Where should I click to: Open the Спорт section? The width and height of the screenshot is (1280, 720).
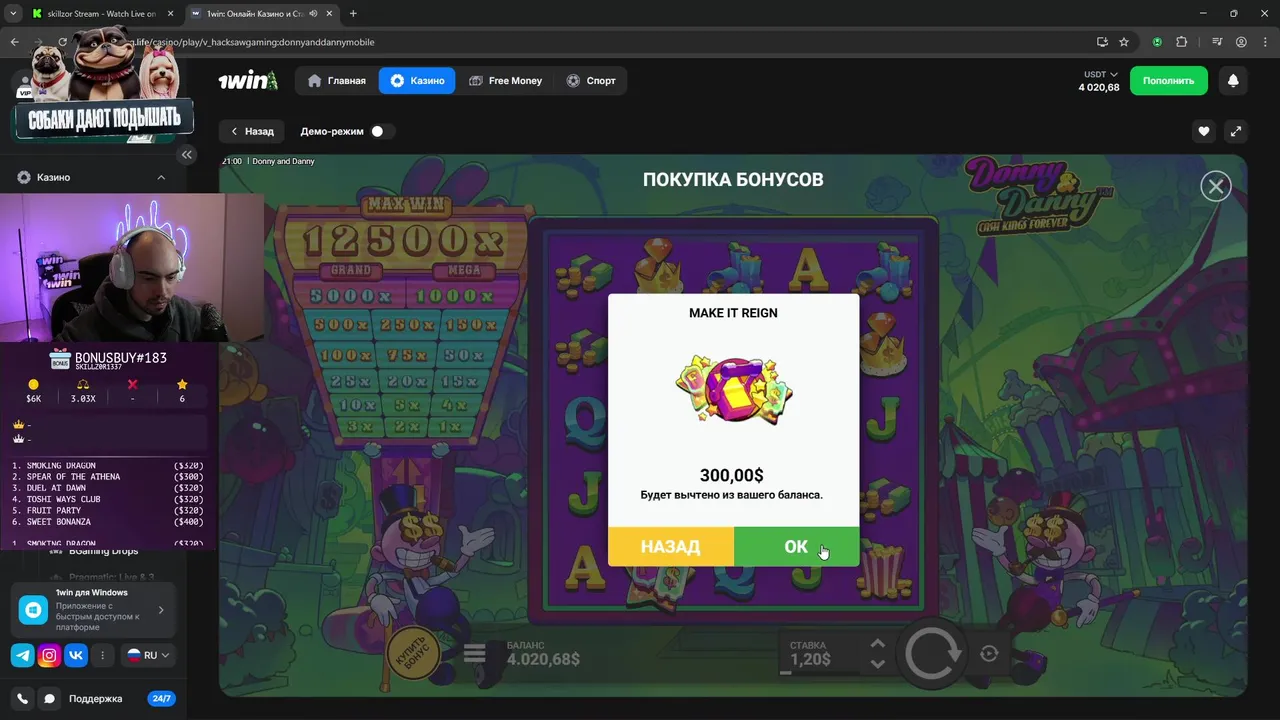(591, 81)
